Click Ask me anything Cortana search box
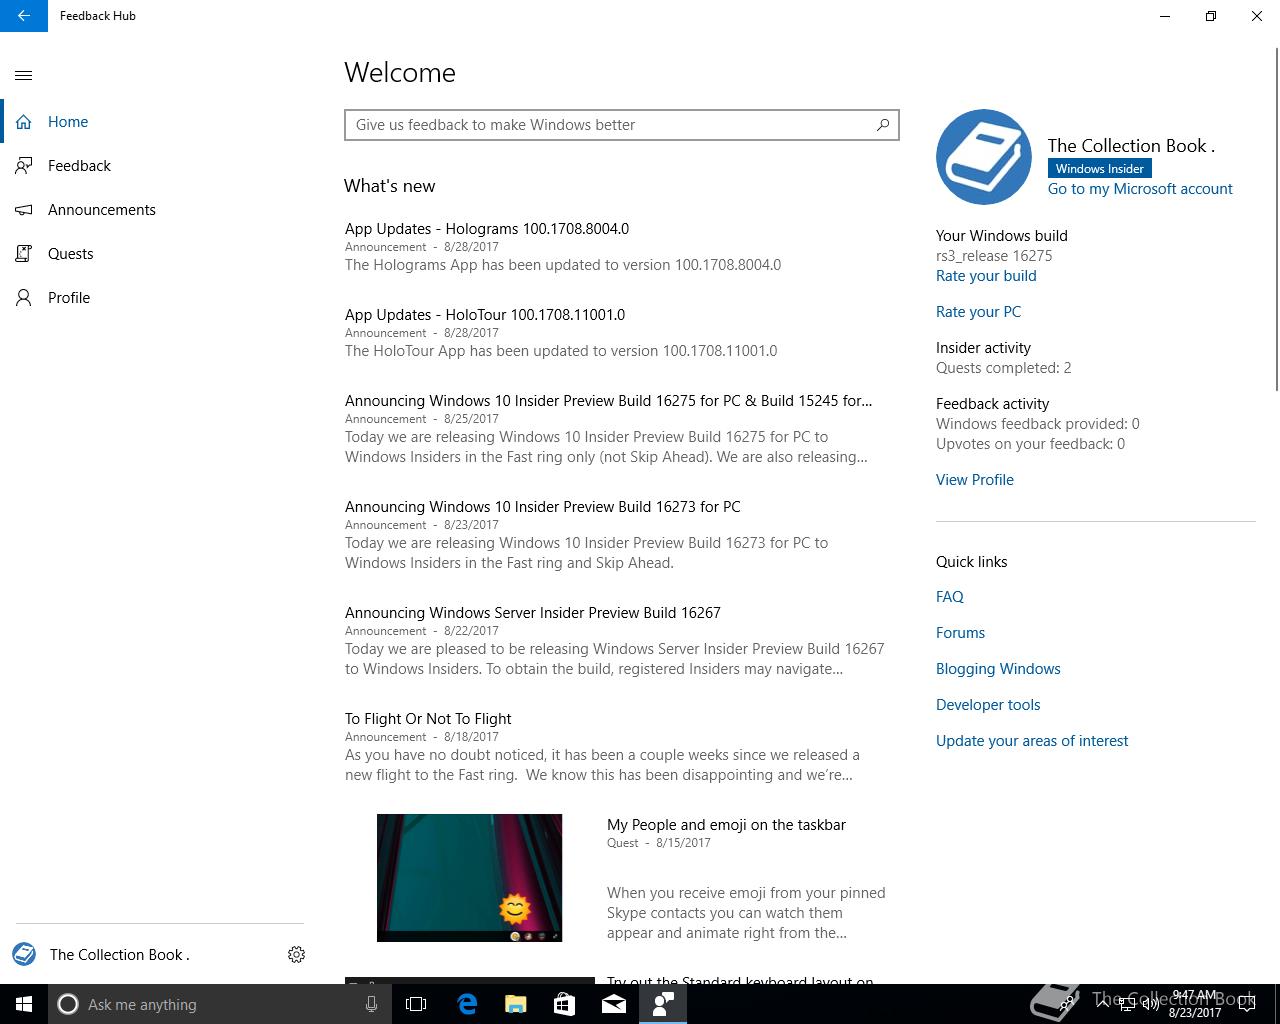The width and height of the screenshot is (1280, 1024). click(x=219, y=1004)
